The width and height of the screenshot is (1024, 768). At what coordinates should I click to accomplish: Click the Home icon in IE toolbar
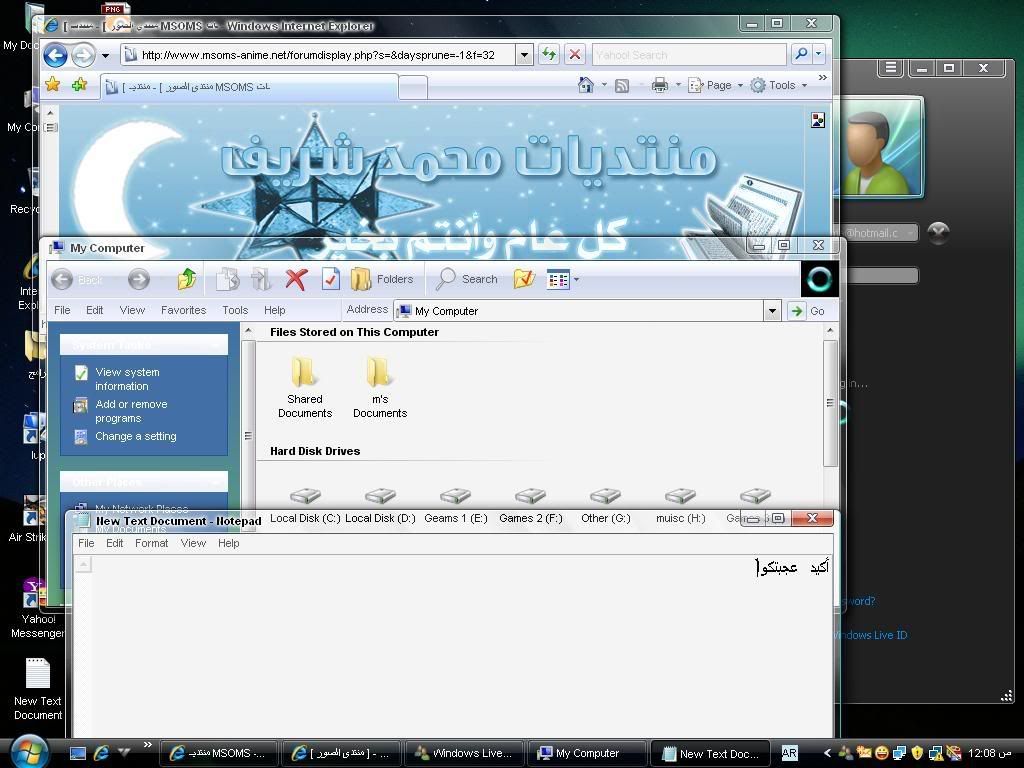[x=586, y=86]
